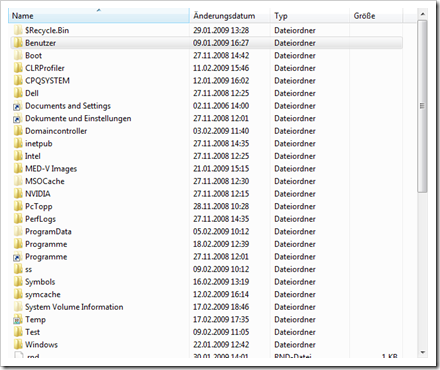This screenshot has height=370, width=440.
Task: Click the date 12.02.2009 16:14
Action: pyautogui.click(x=221, y=294)
